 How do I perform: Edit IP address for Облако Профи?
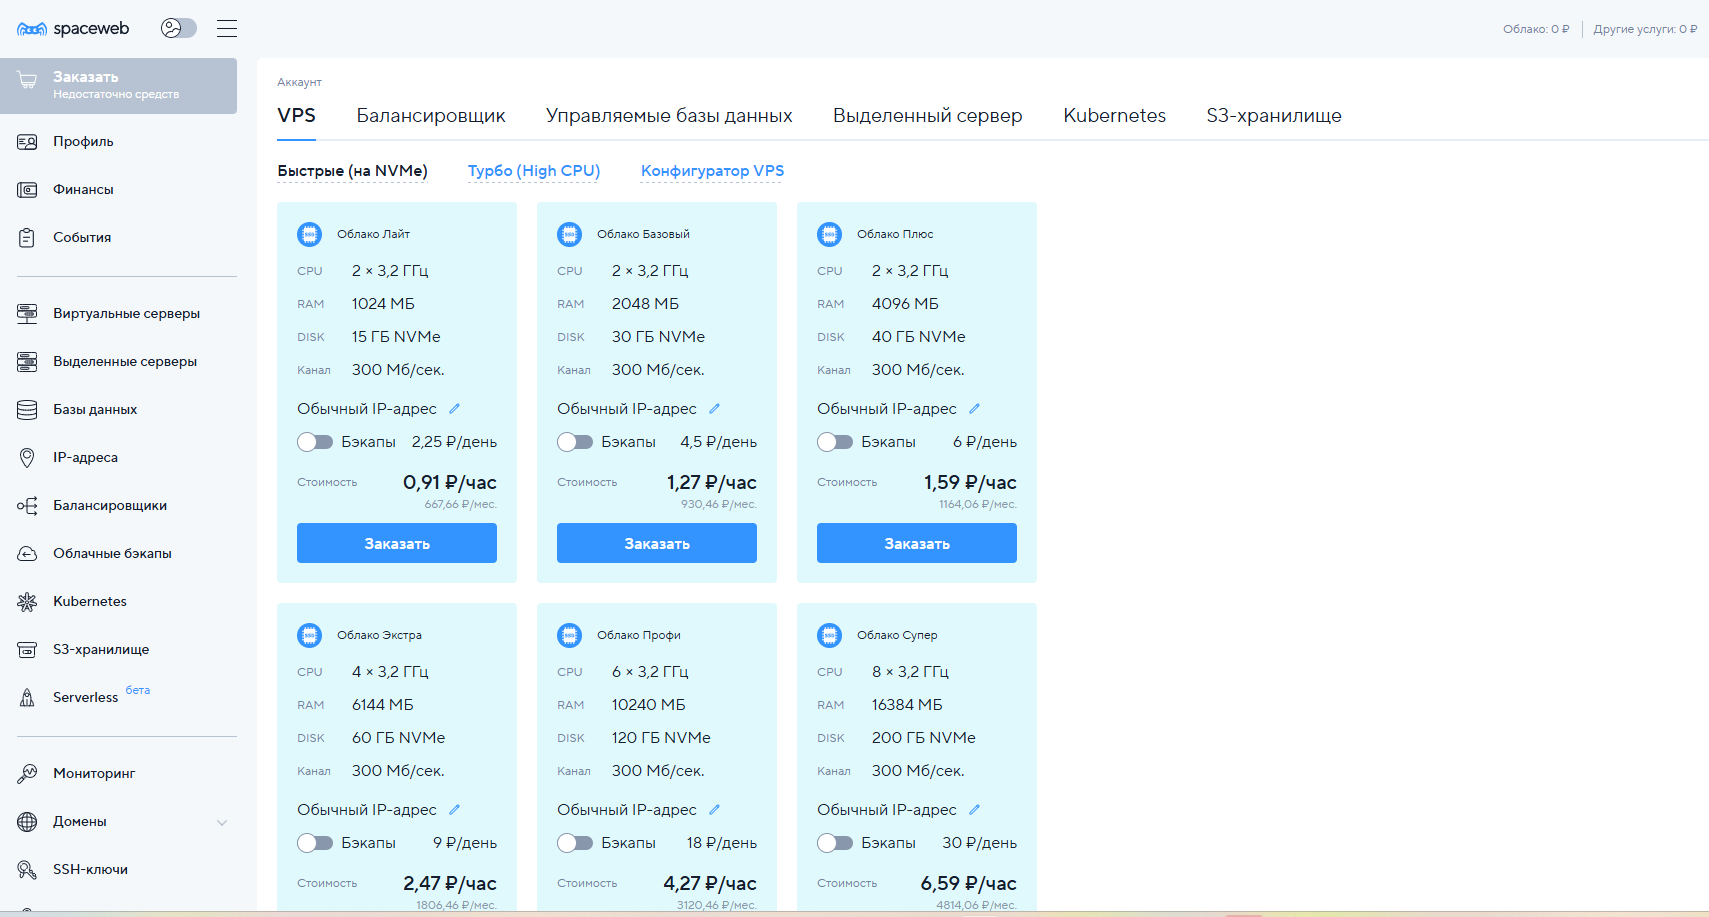[x=714, y=809]
